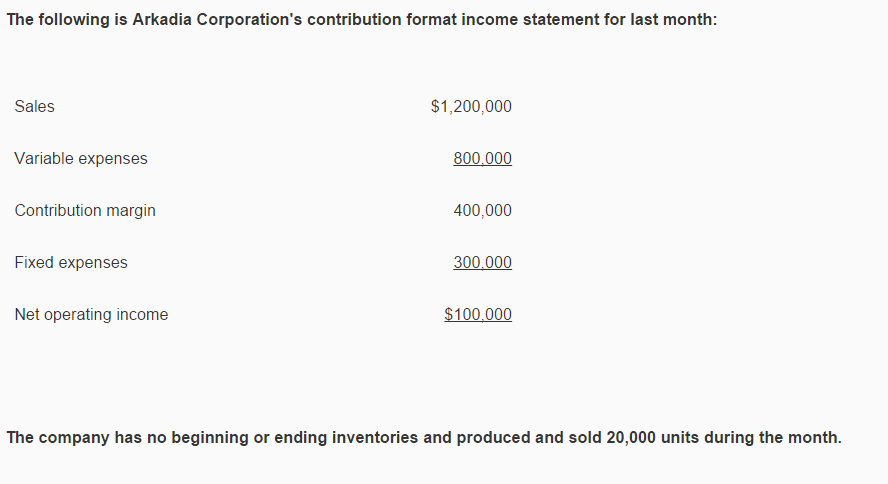The height and width of the screenshot is (484, 888).
Task: Click the Net operating income label
Action: click(x=91, y=315)
